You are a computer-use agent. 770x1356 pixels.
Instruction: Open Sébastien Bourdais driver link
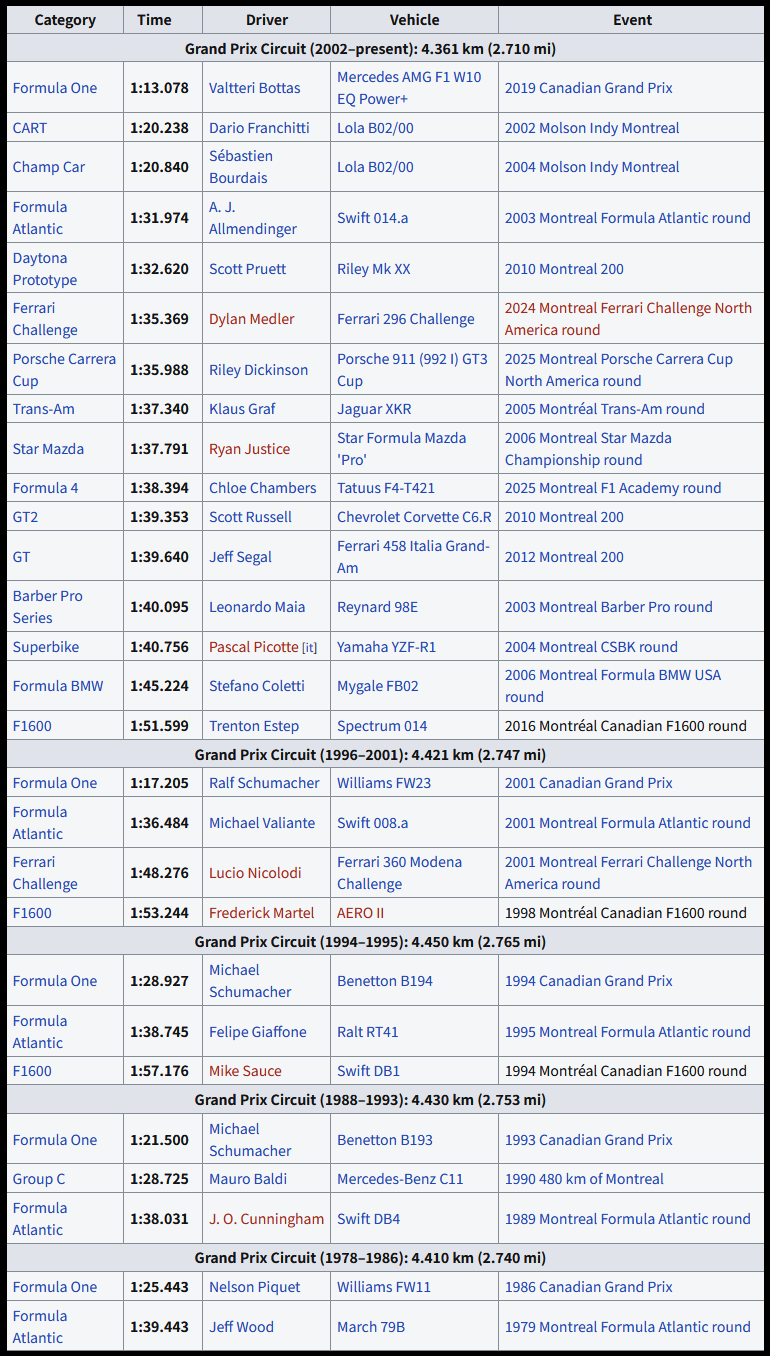click(x=241, y=167)
